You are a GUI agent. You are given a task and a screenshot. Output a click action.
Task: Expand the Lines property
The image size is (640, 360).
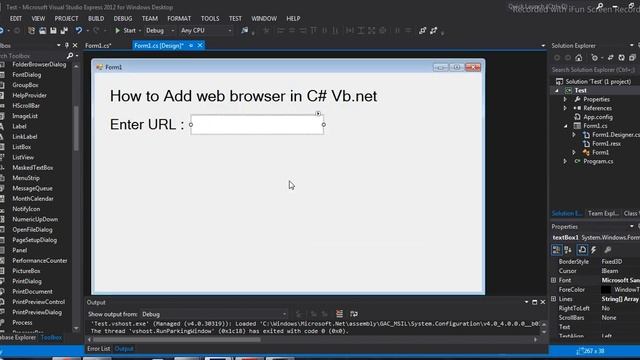point(553,299)
